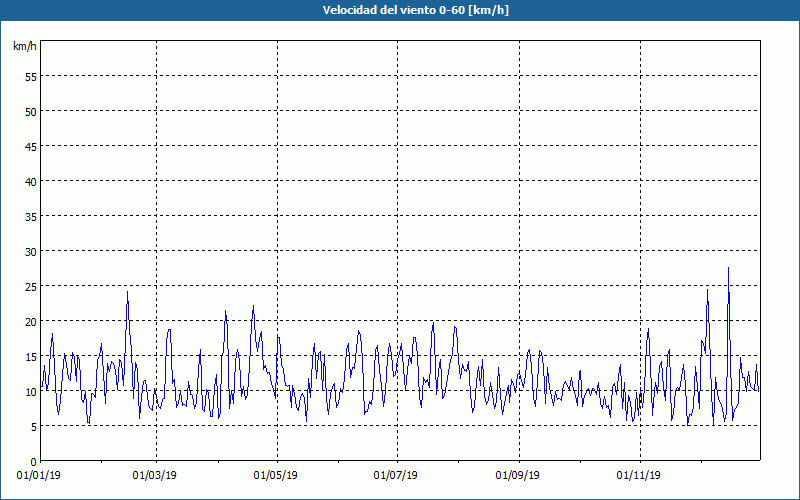Click the y-axis value 5
This screenshot has height=500, width=800.
pos(34,427)
